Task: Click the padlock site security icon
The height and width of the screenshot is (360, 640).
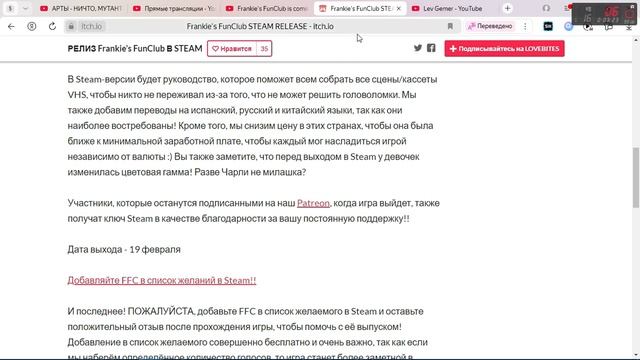Action: (71, 26)
